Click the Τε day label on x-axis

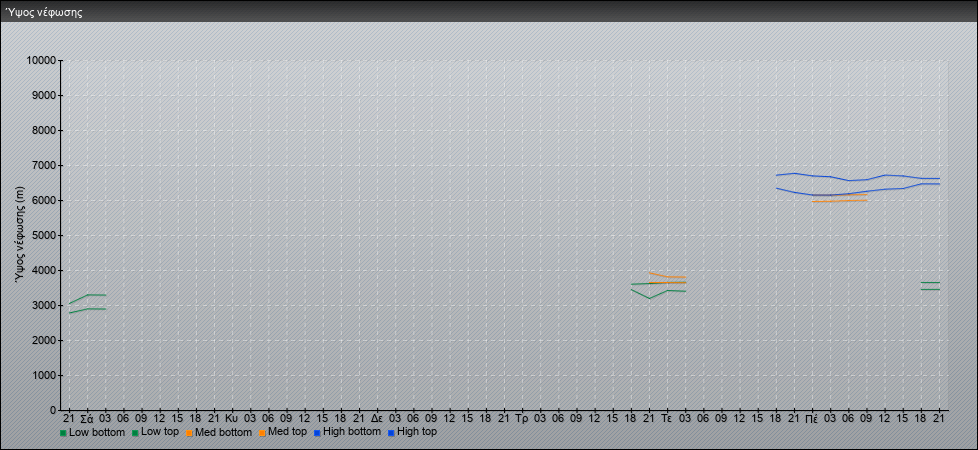pyautogui.click(x=667, y=418)
